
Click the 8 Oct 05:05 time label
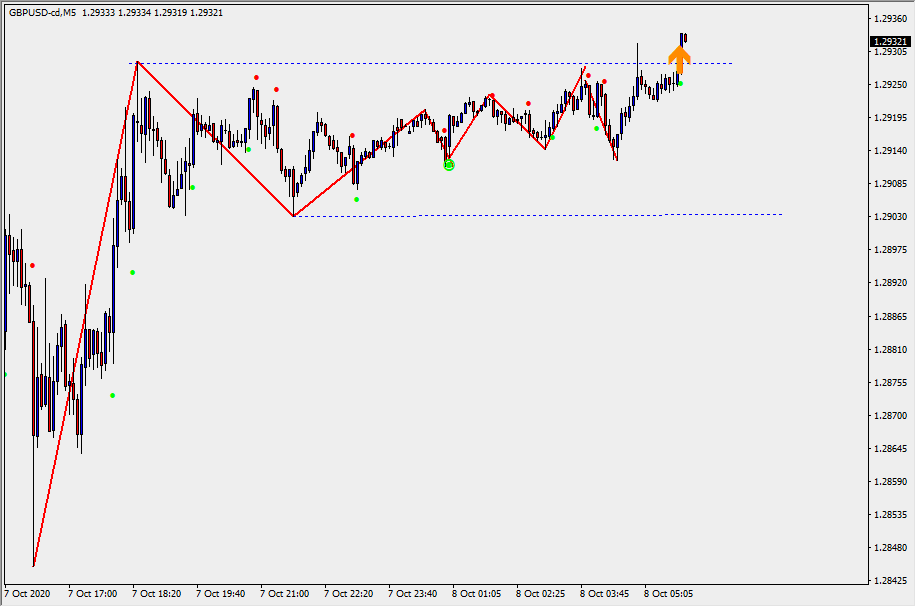(668, 593)
